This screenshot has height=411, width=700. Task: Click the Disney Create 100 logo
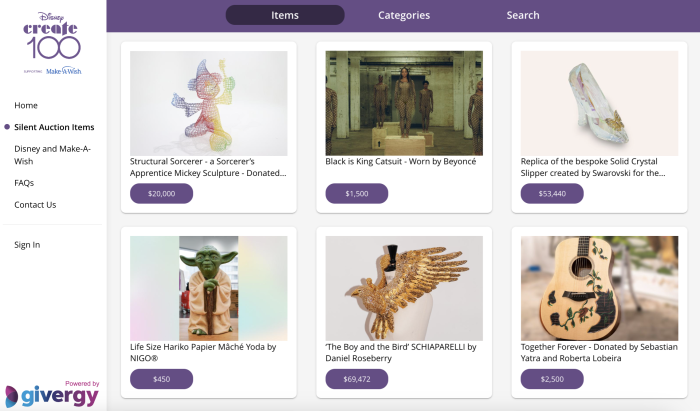52,42
